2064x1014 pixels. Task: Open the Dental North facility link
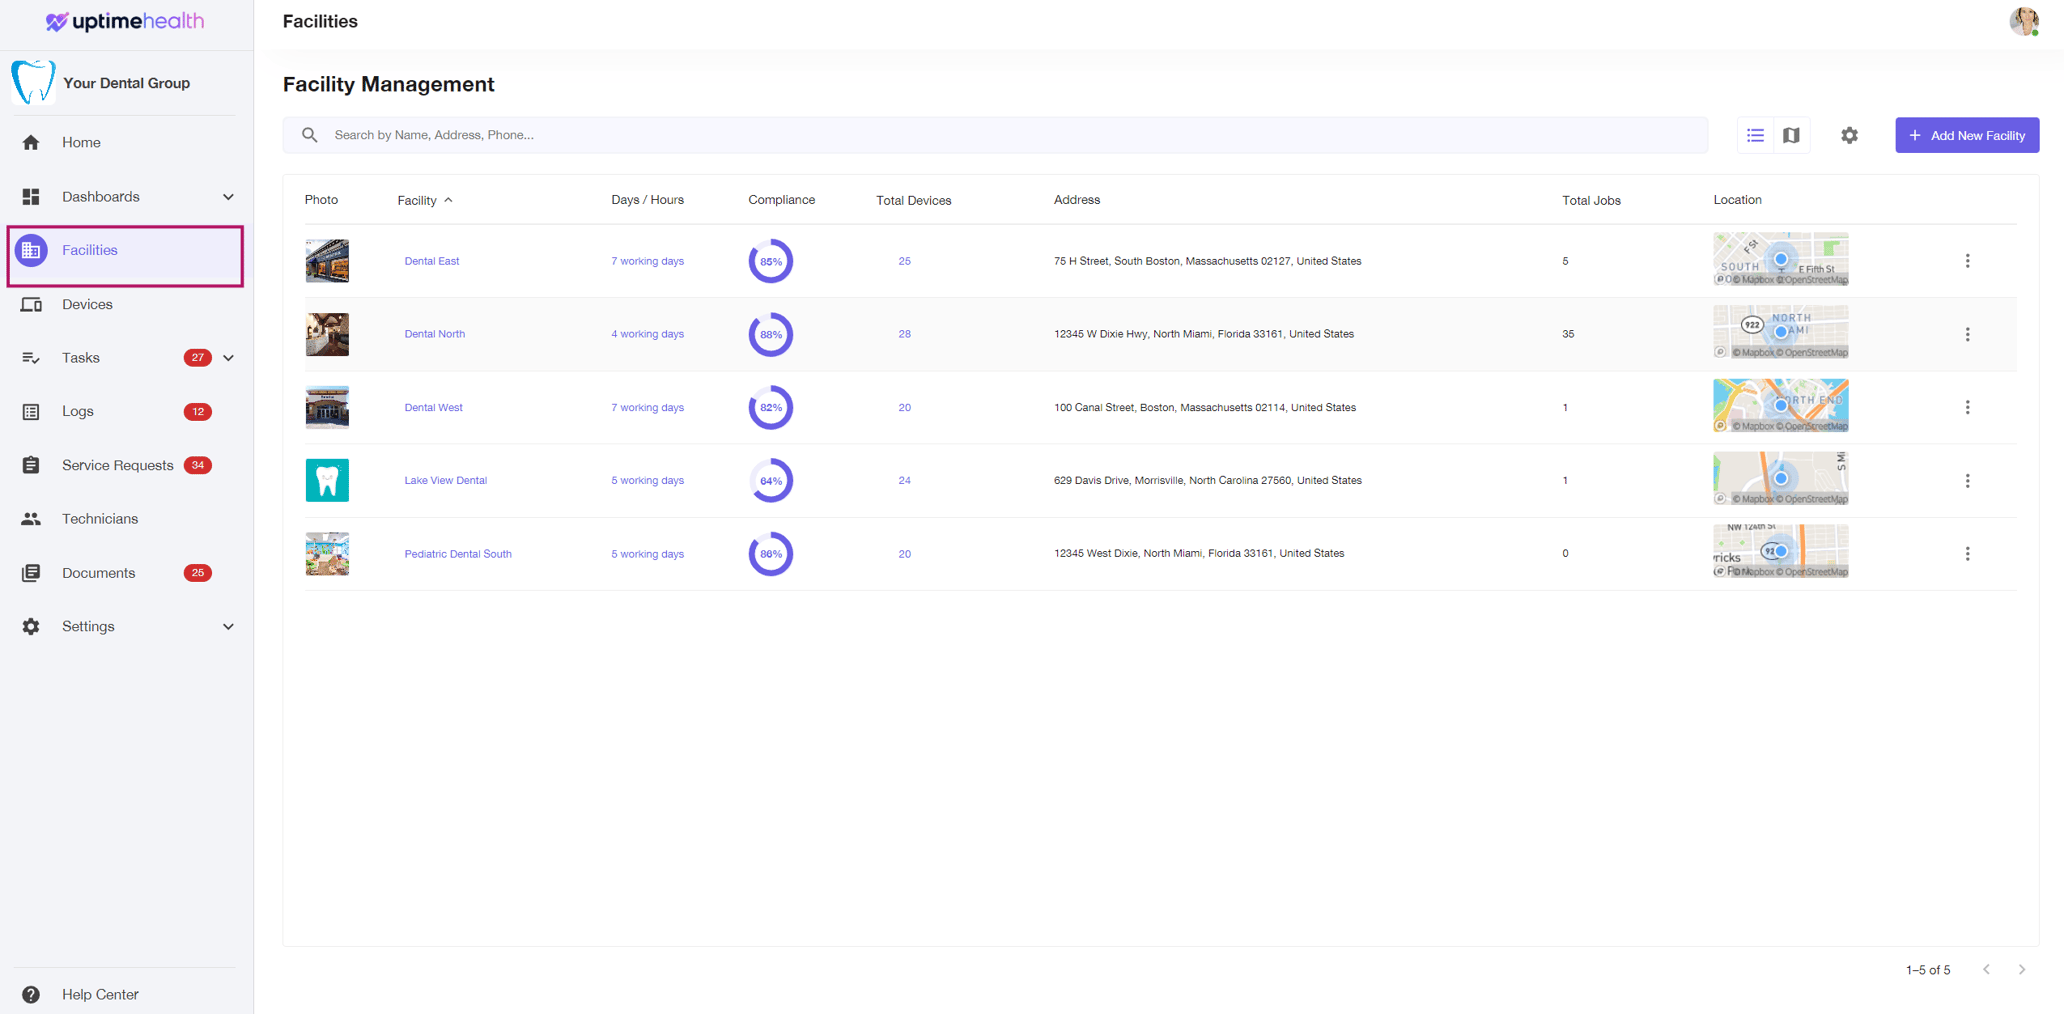(434, 334)
